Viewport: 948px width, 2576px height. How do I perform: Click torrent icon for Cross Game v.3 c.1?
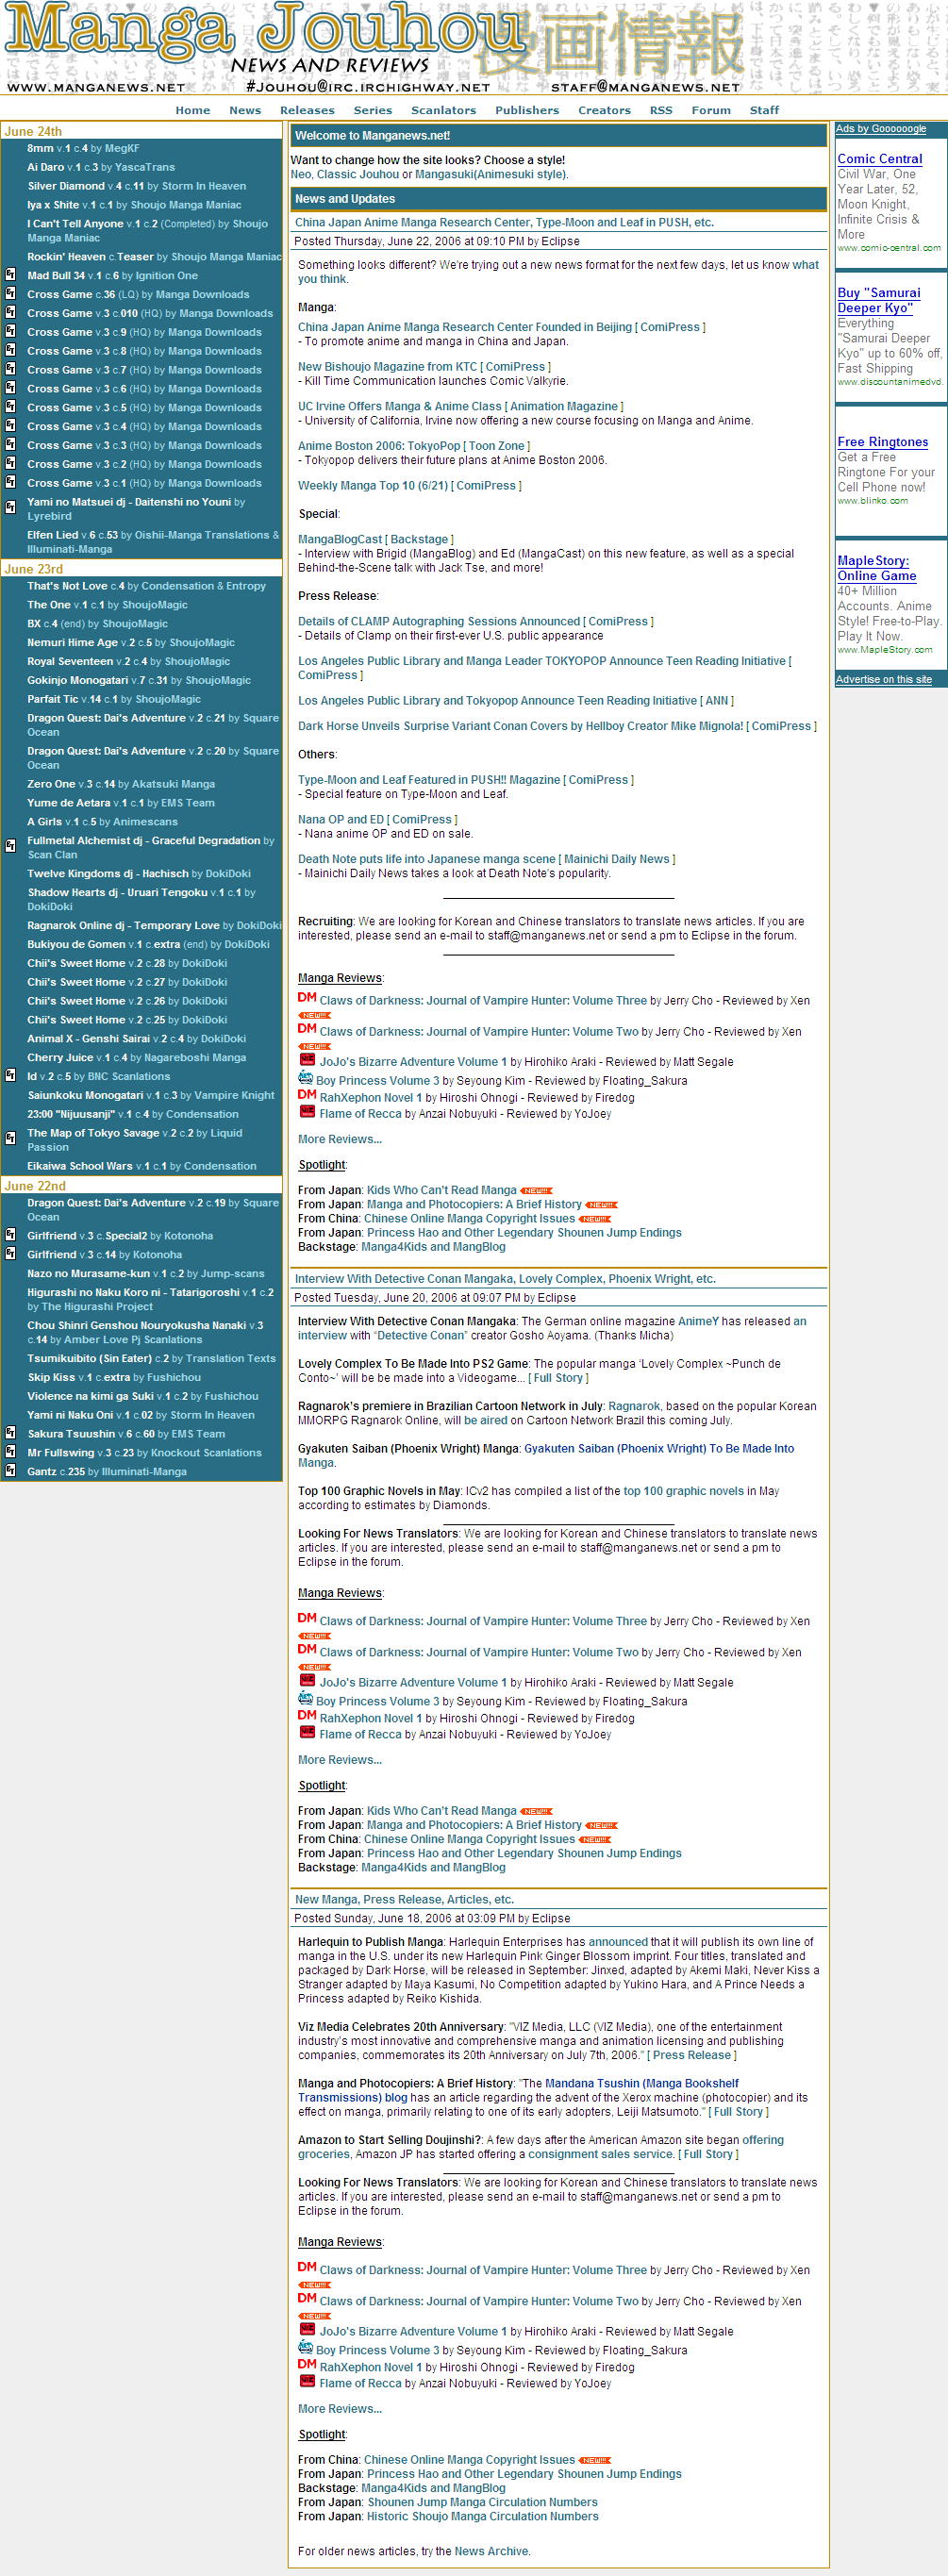pos(10,483)
